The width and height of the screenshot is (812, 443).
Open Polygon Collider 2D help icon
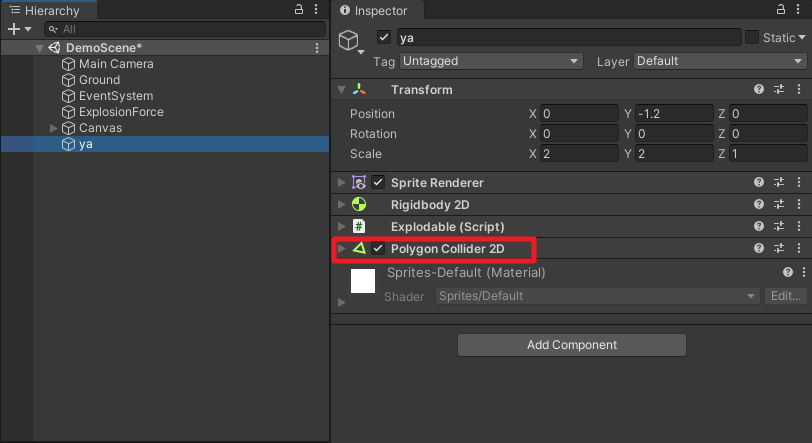[x=759, y=249]
